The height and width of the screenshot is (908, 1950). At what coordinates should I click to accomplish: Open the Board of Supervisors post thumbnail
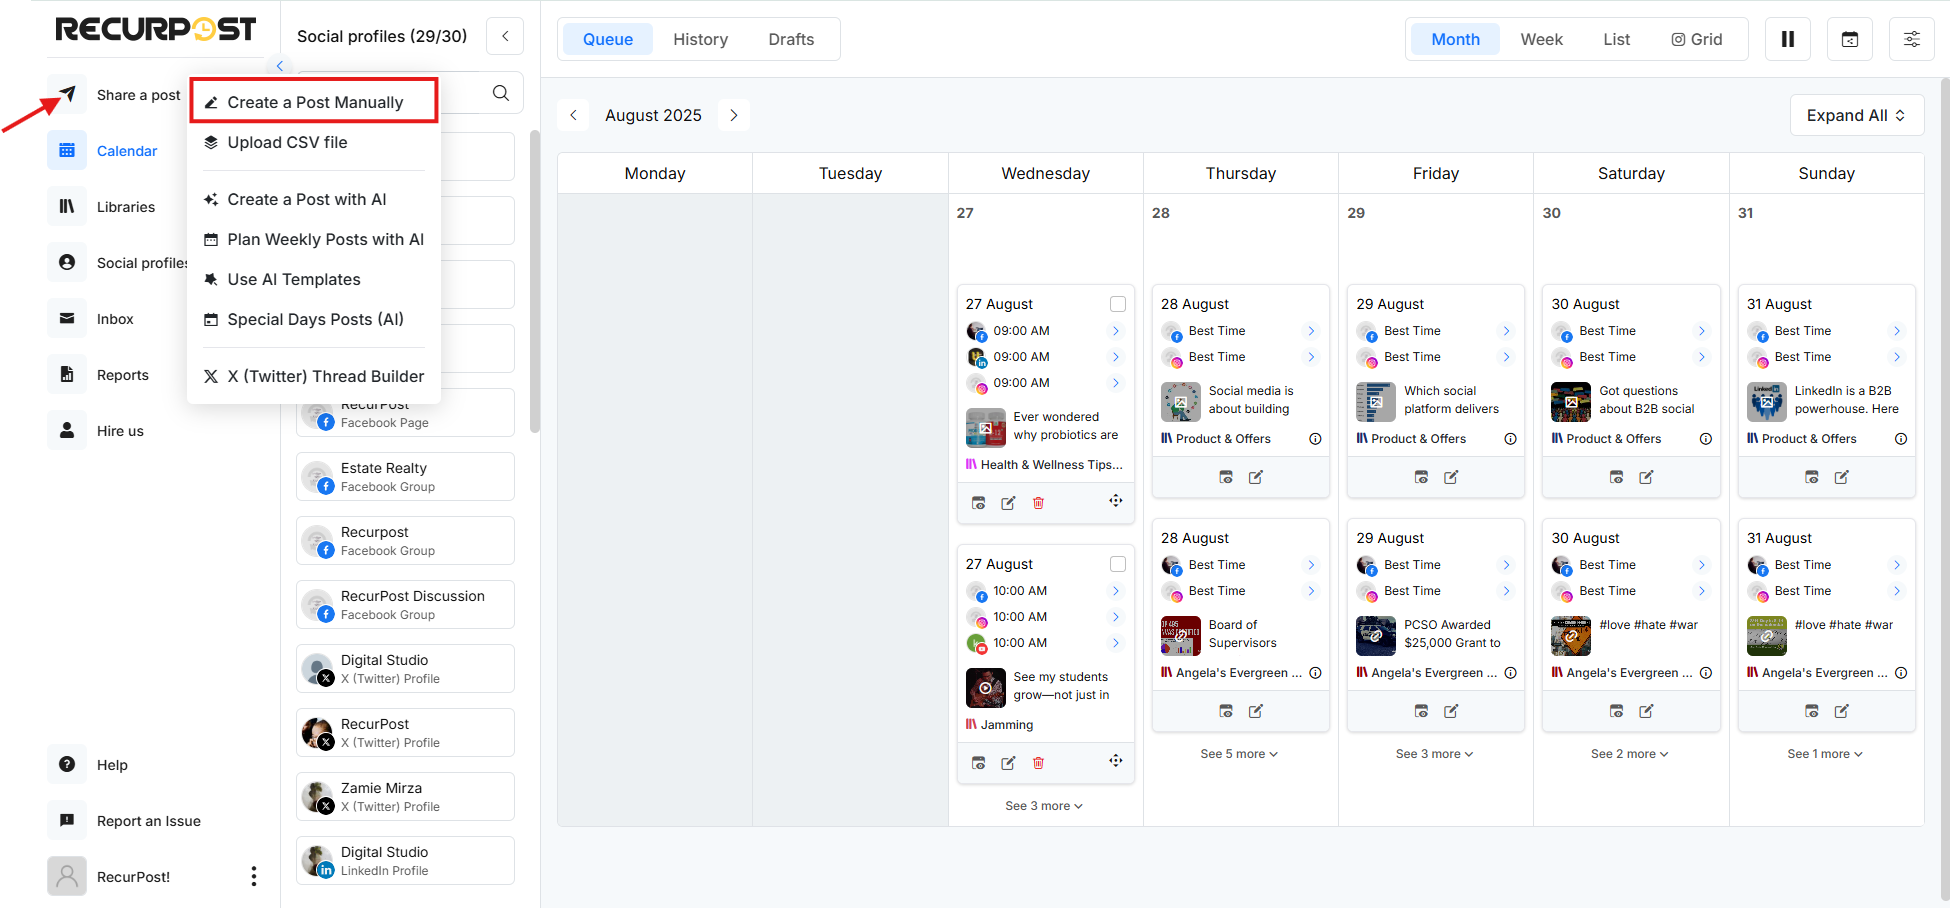pyautogui.click(x=1181, y=635)
